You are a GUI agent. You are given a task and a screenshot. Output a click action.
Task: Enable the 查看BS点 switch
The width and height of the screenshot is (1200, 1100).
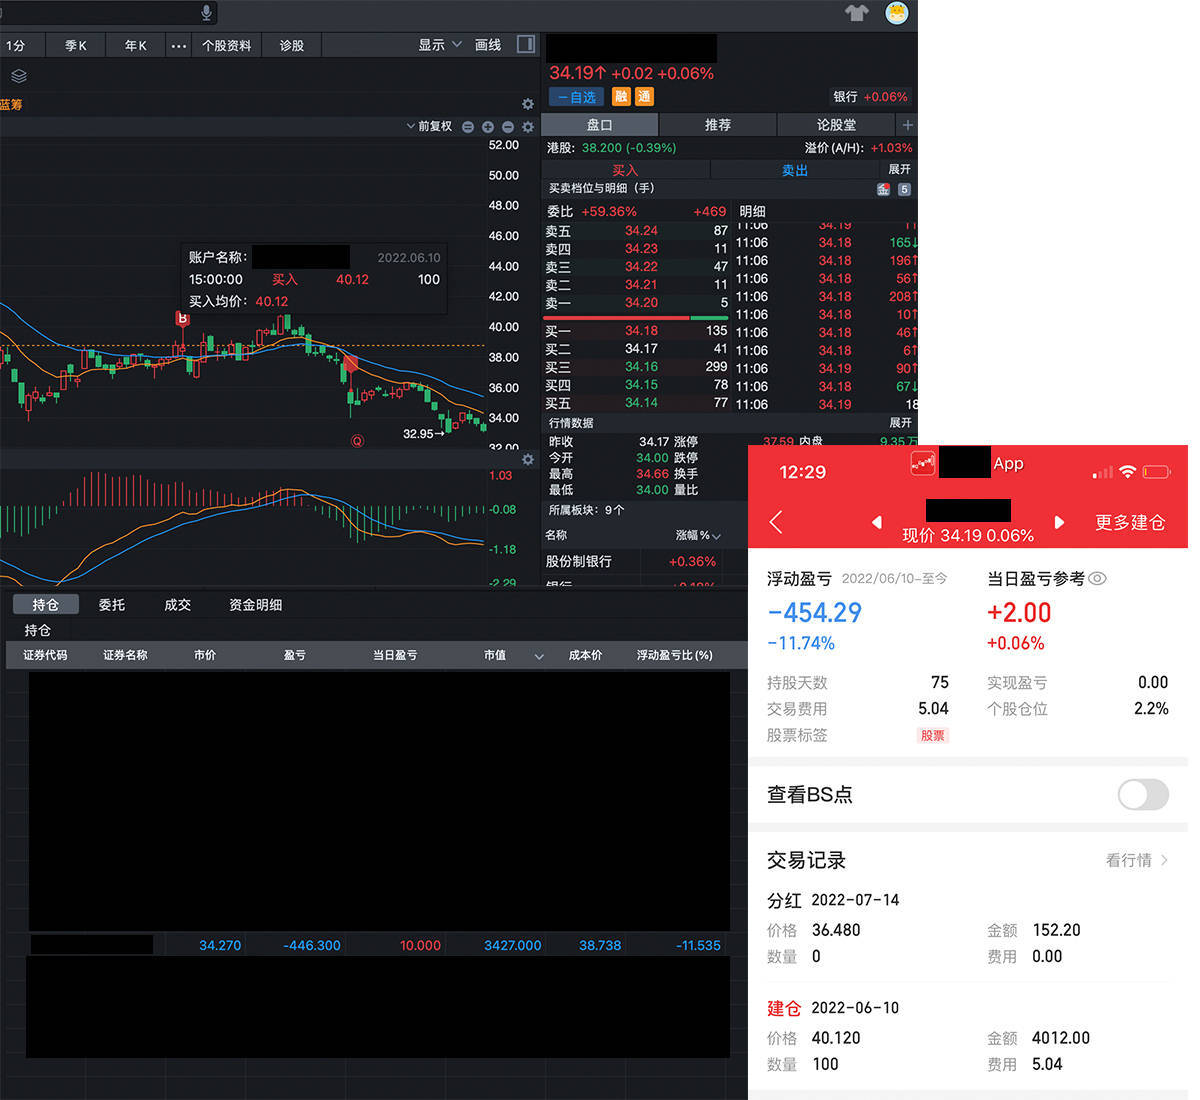pyautogui.click(x=1143, y=795)
